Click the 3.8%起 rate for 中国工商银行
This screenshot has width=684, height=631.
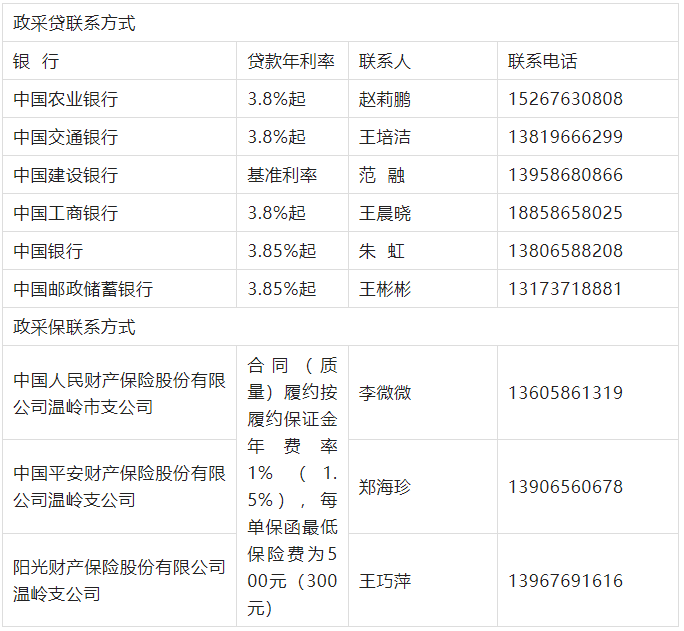(x=277, y=213)
